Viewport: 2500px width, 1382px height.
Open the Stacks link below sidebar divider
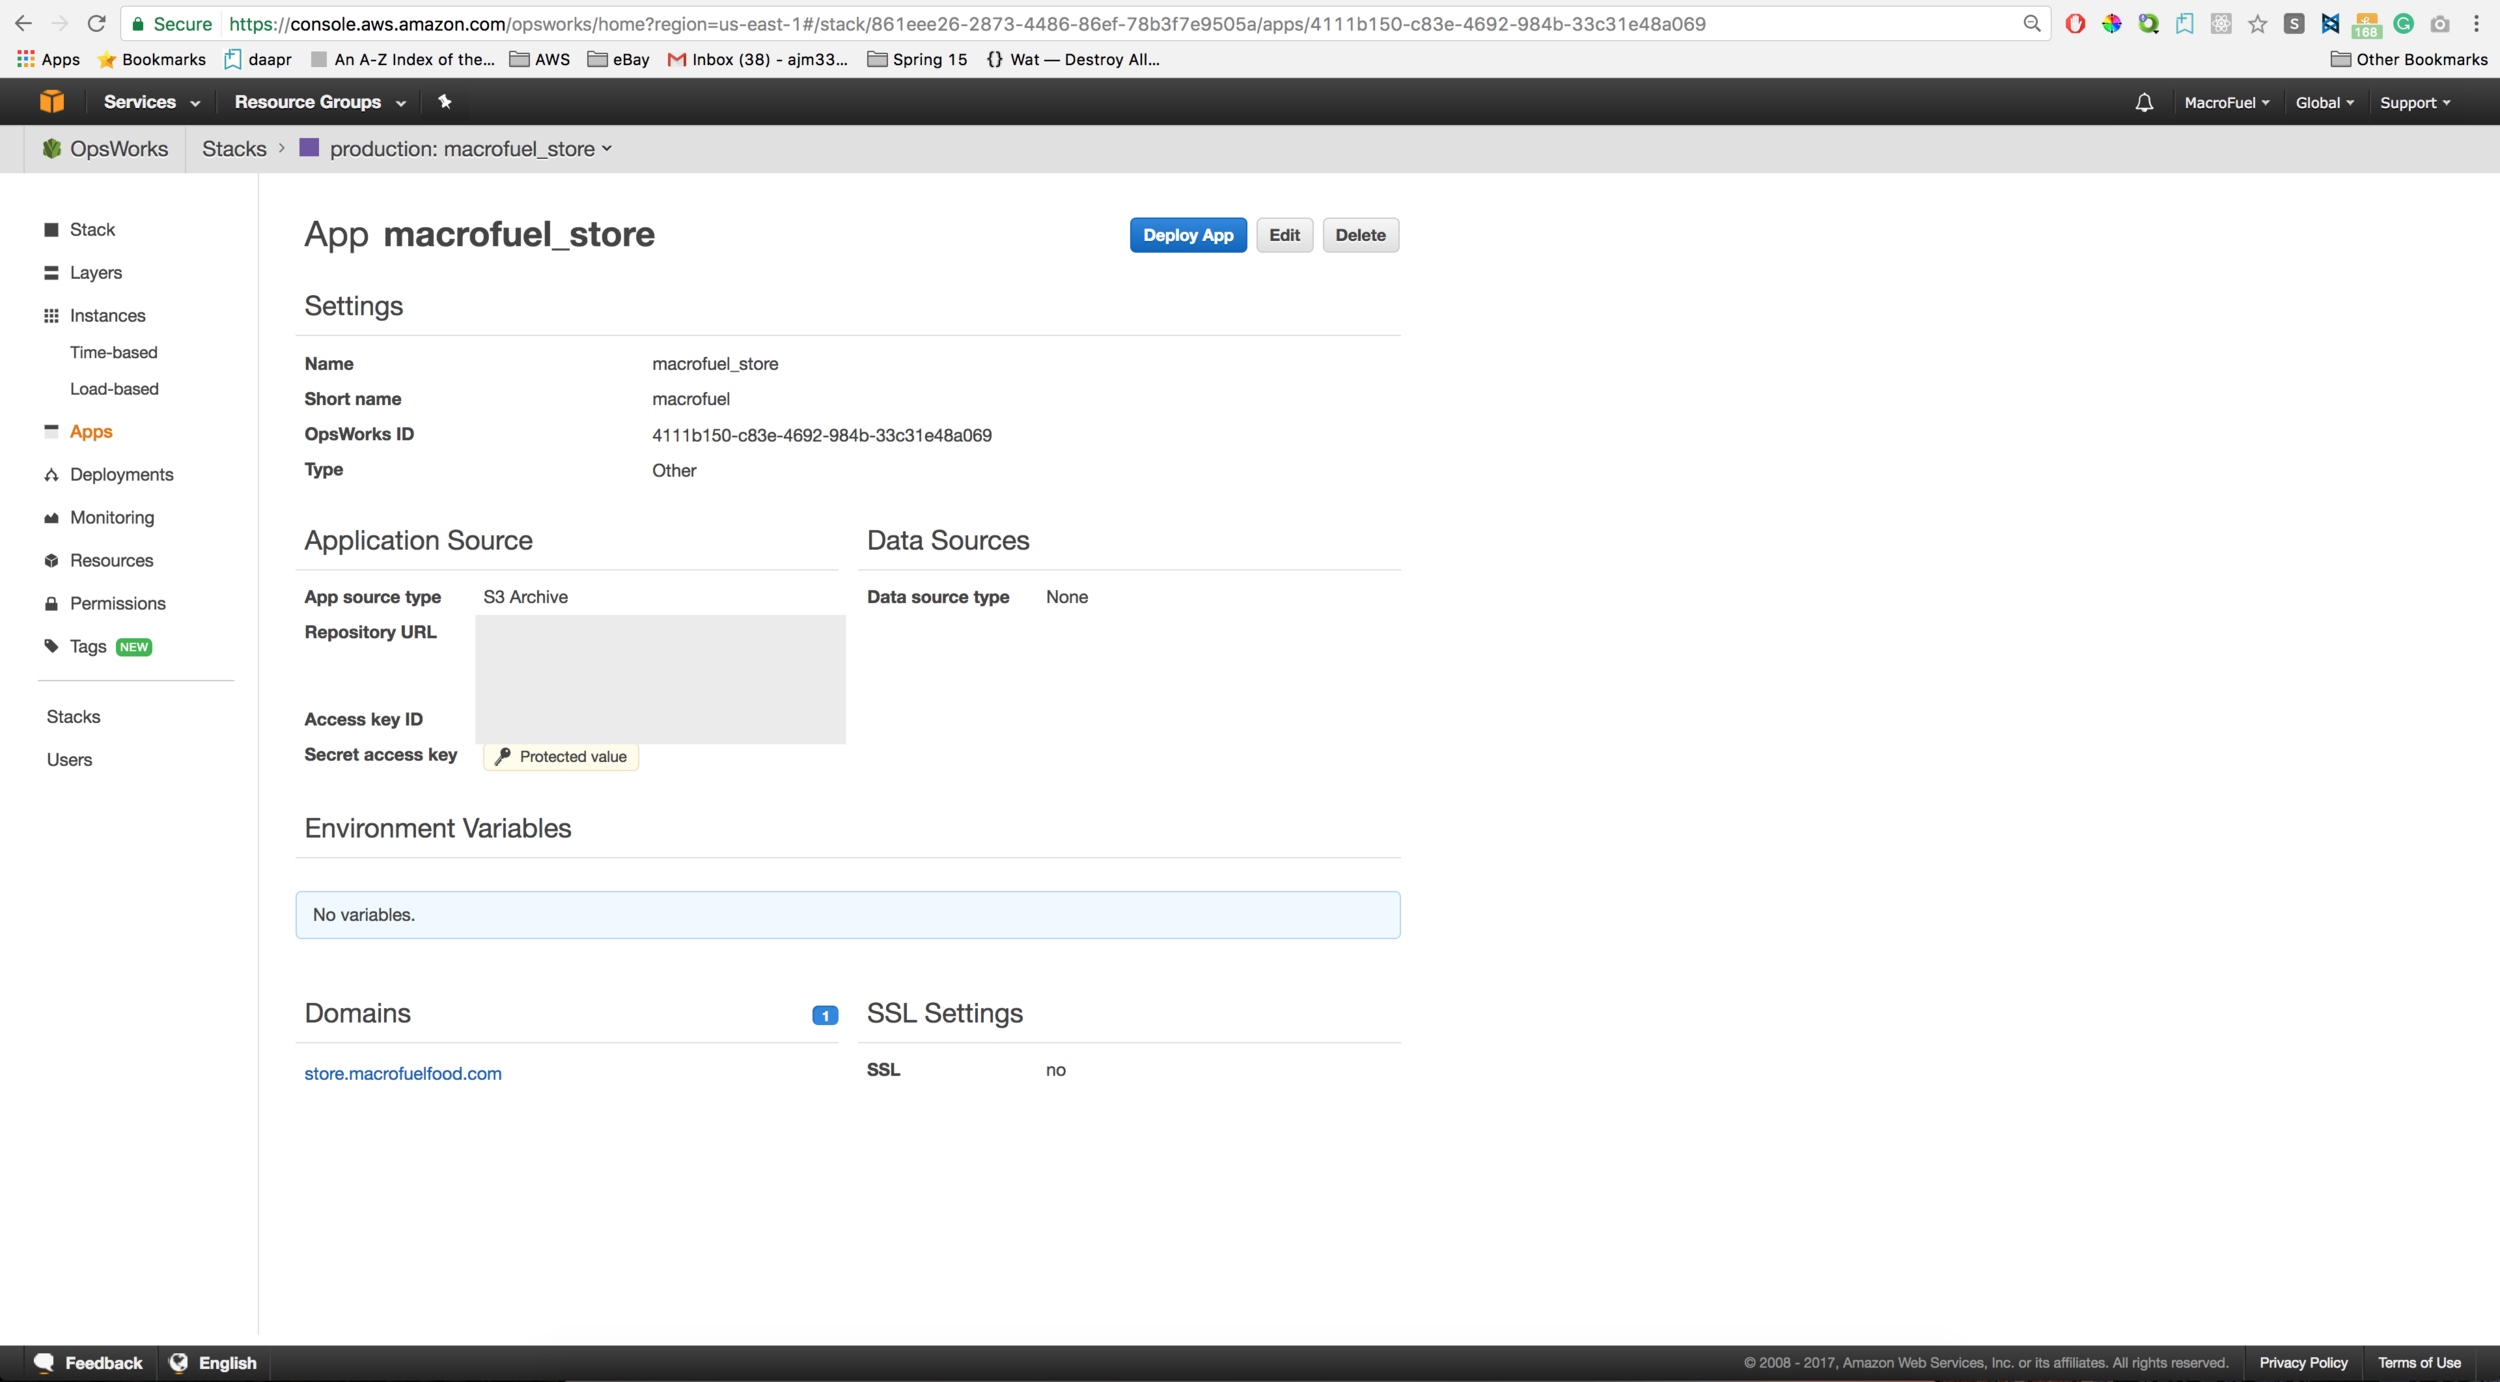coord(73,717)
